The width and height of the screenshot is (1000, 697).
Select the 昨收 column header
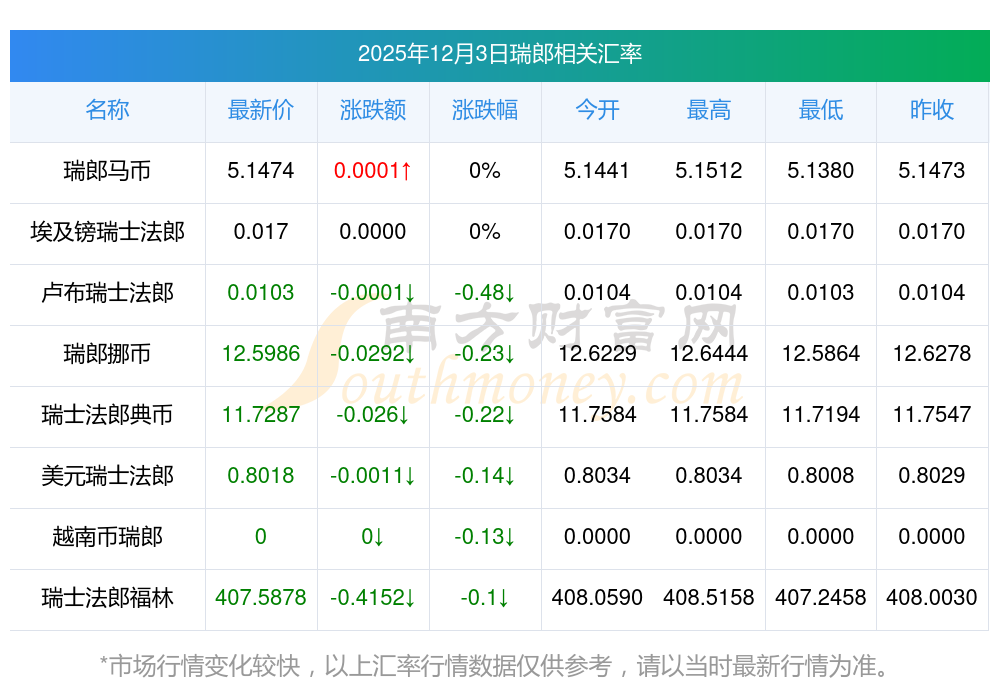coord(932,110)
